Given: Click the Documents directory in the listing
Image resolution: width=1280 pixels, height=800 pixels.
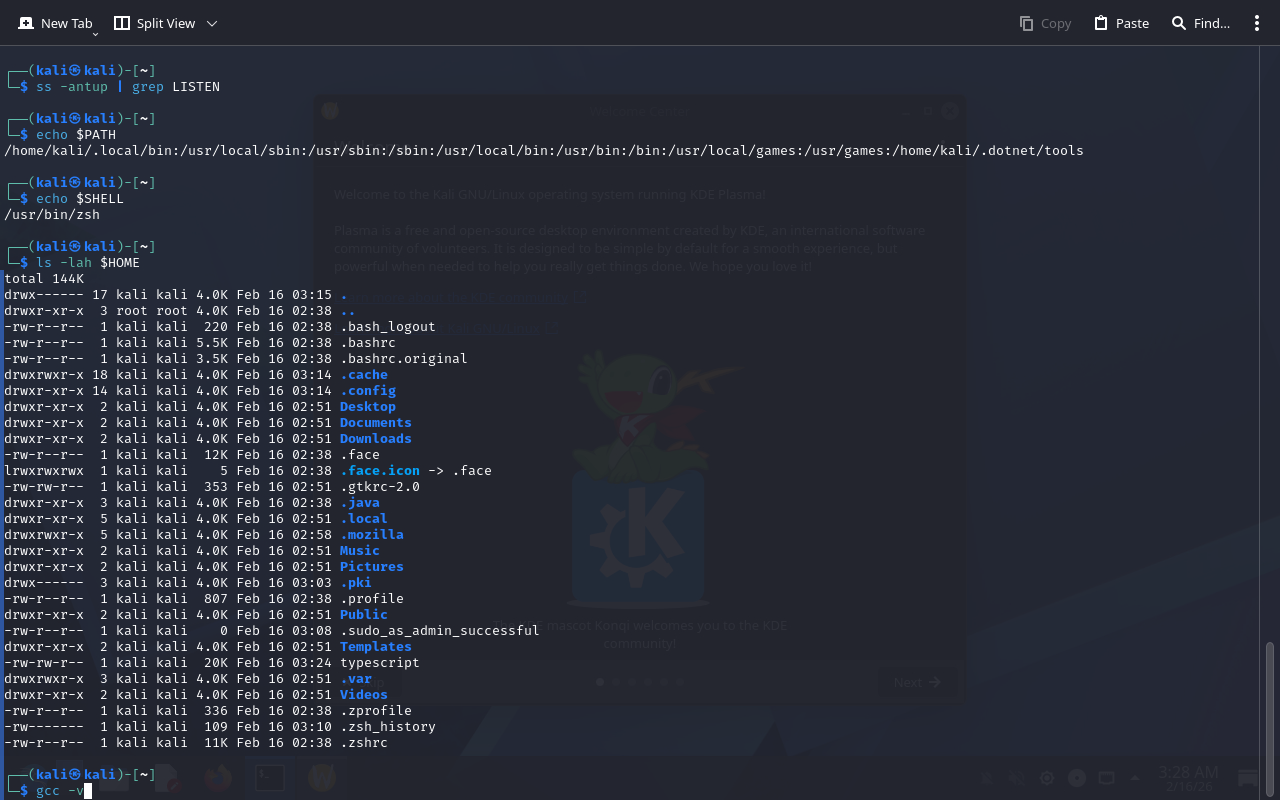Looking at the screenshot, I should click(x=375, y=423).
